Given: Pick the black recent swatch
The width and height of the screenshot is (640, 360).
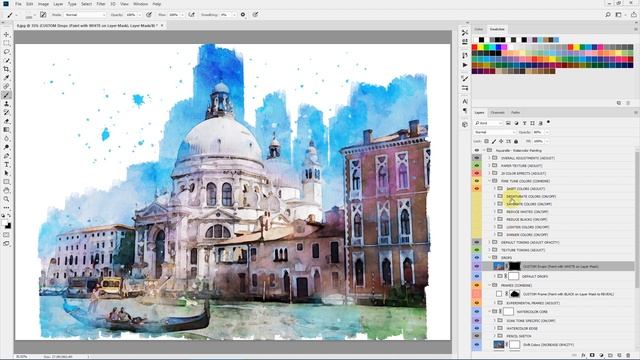Looking at the screenshot, I should point(482,40).
